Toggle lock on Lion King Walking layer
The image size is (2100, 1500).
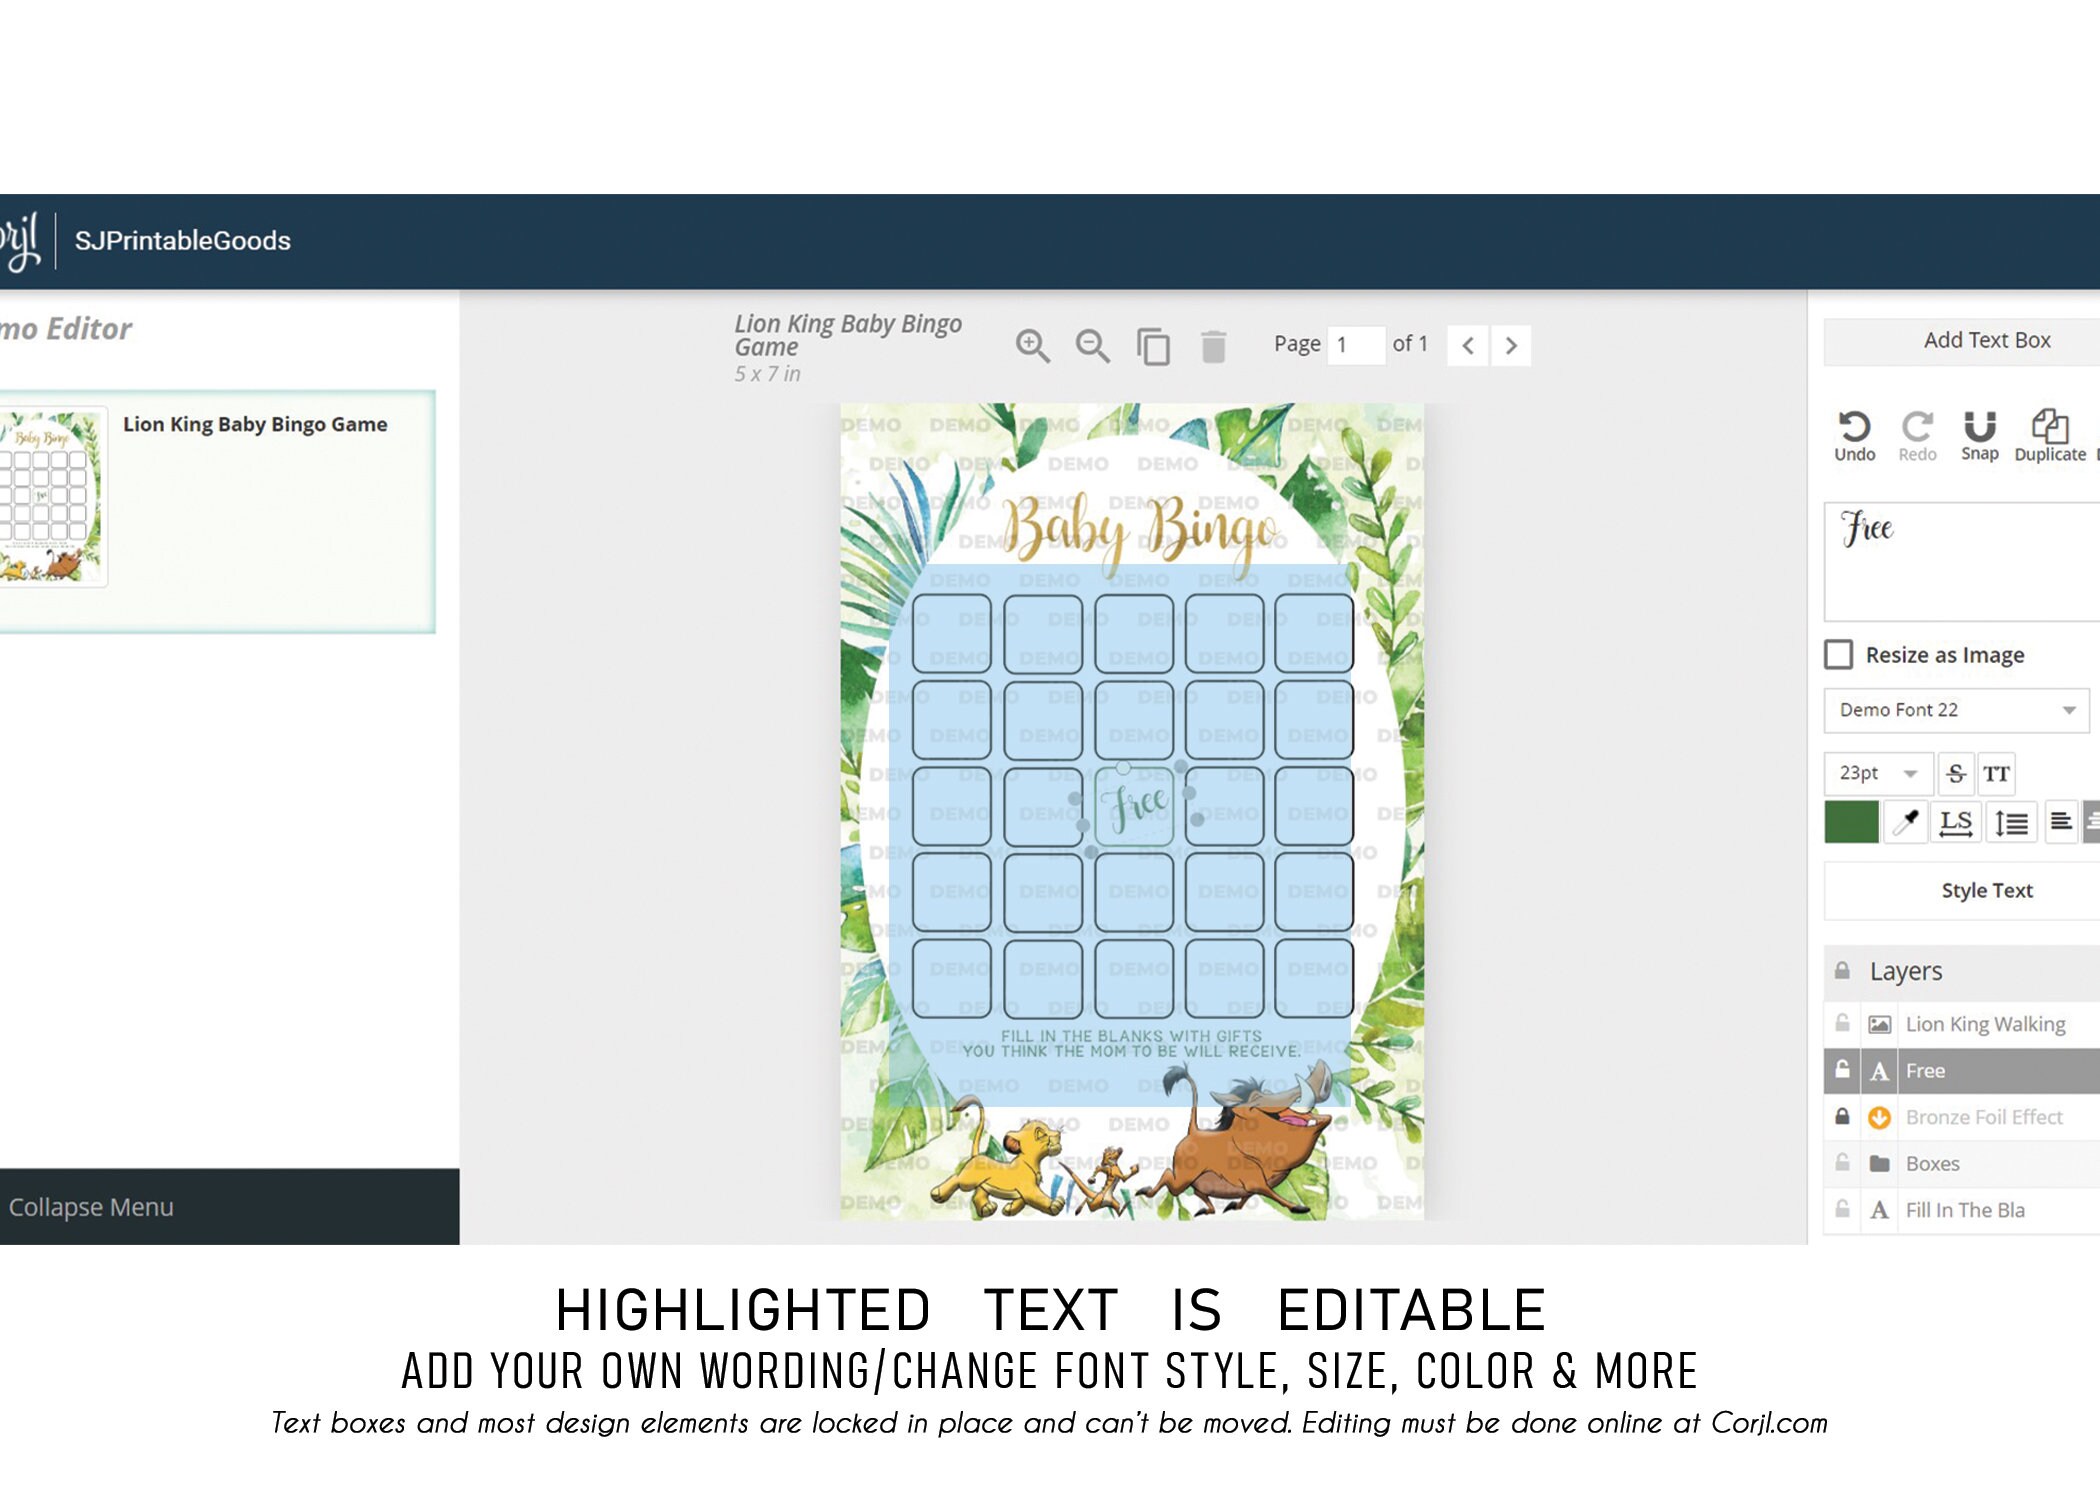1842,1023
